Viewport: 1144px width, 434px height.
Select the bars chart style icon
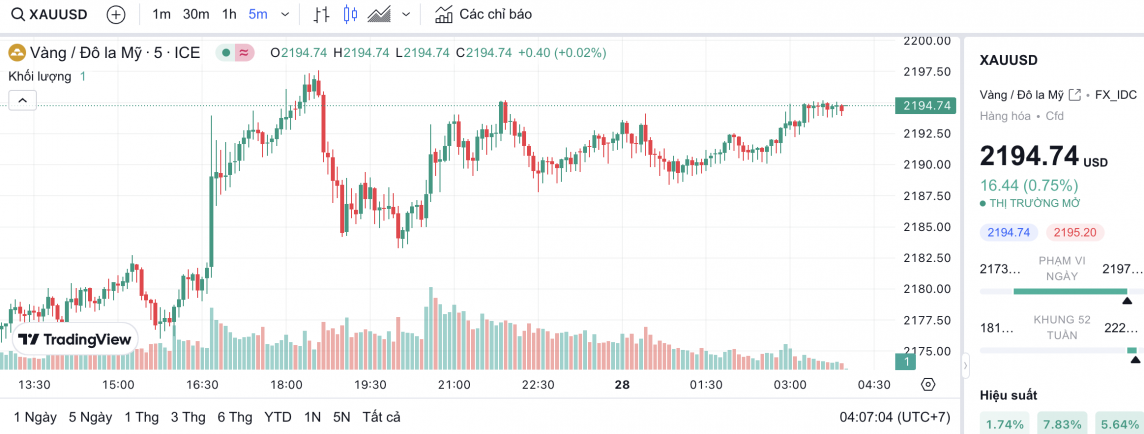tap(321, 15)
